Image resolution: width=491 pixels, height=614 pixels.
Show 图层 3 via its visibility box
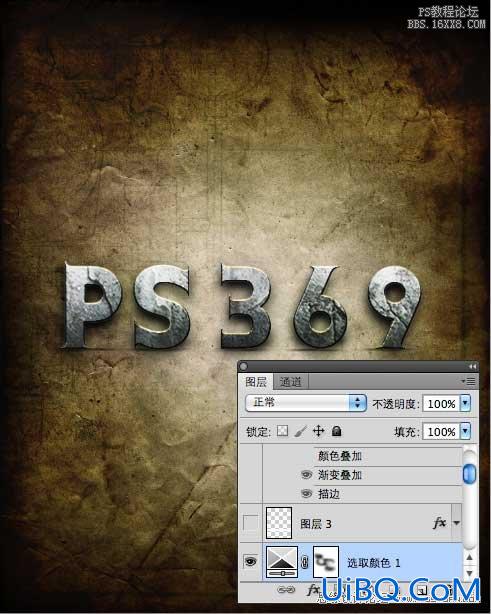point(251,523)
